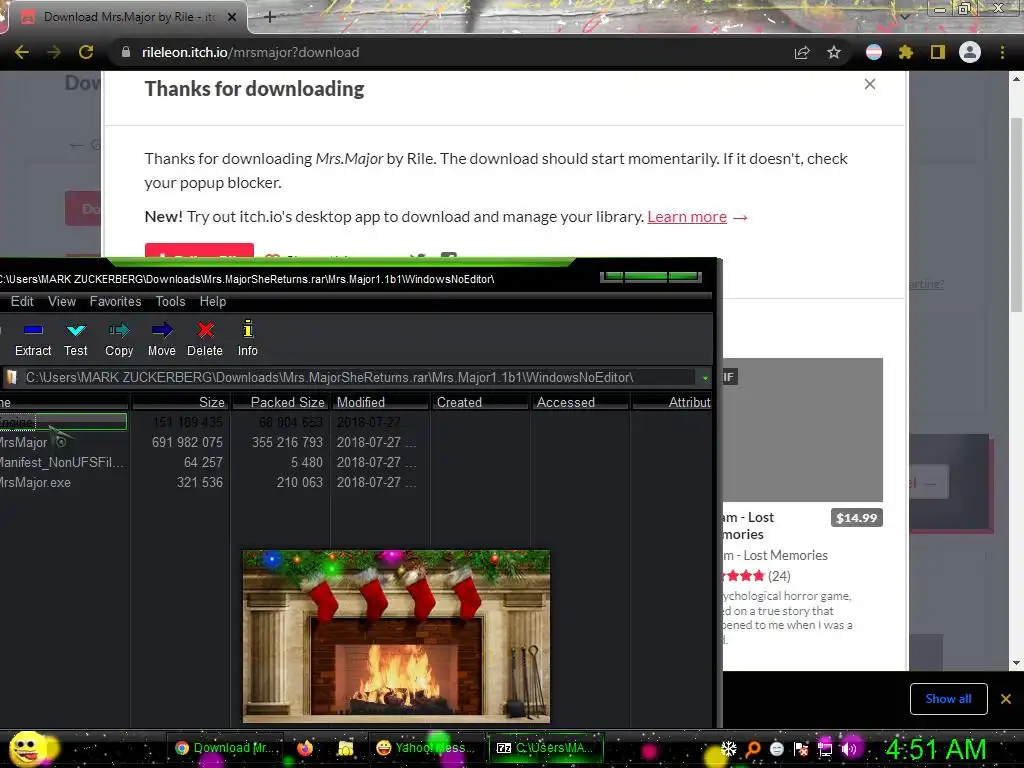
Task: Click the Move toolbar icon in 7-Zip
Action: (162, 330)
